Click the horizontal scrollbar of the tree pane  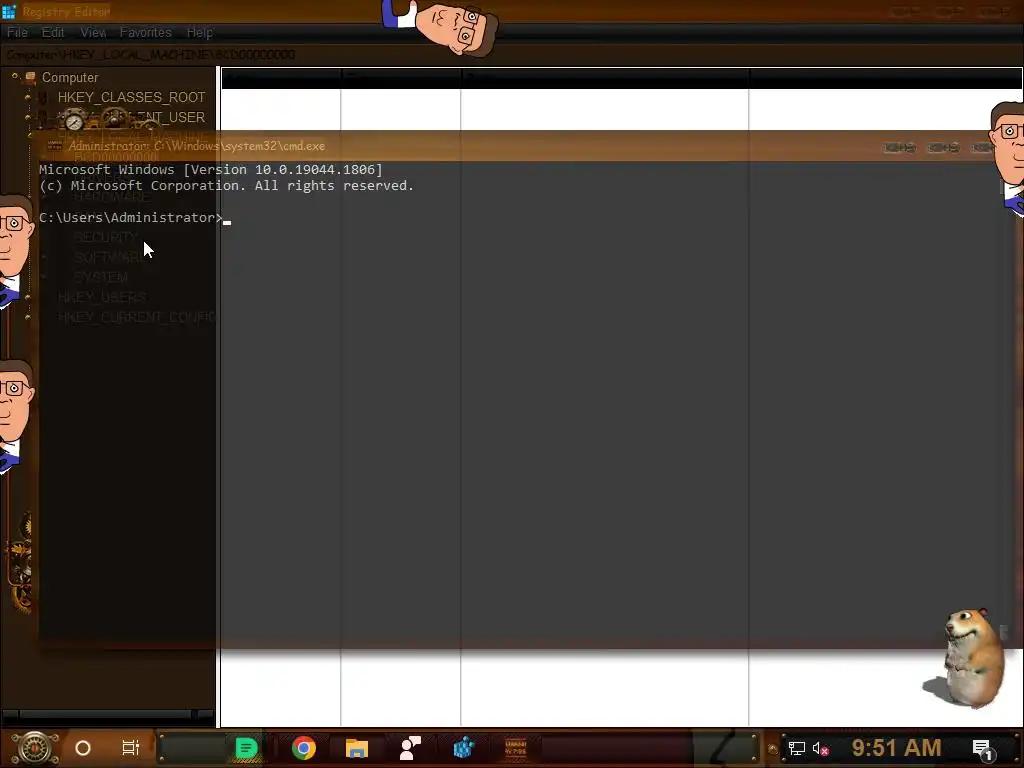[108, 714]
